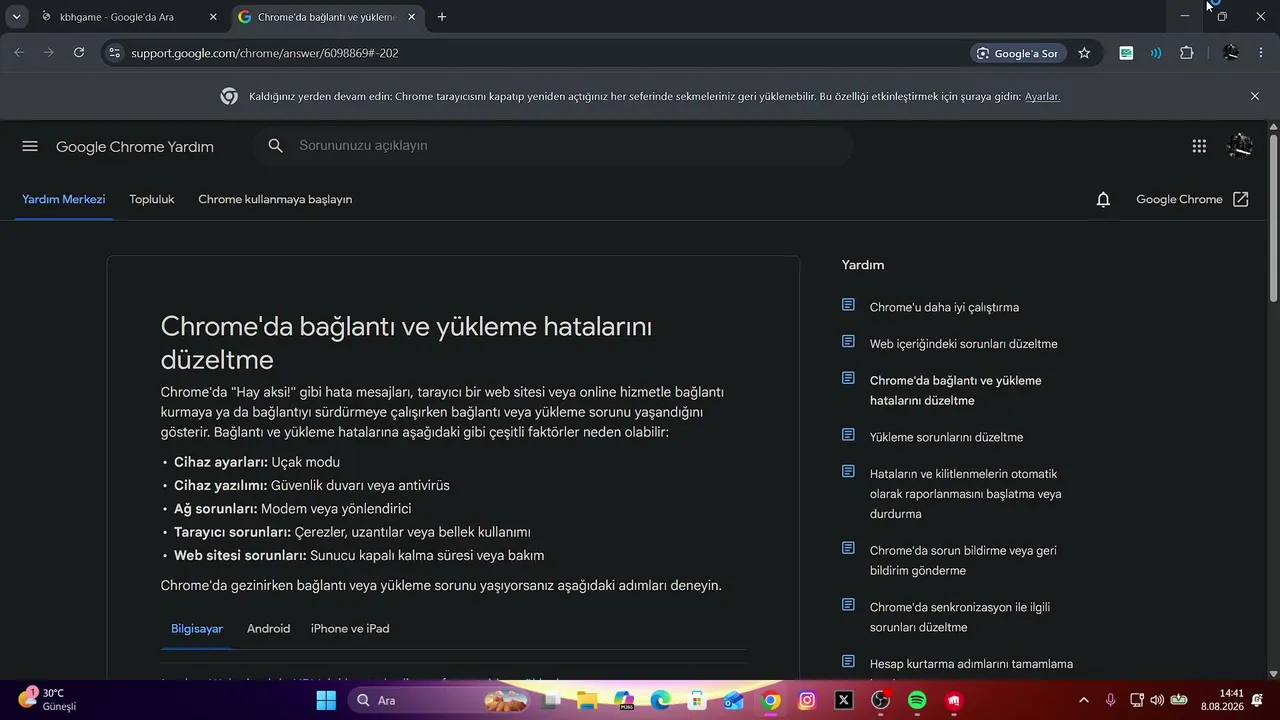
Task: Open the Hataların ve kilitlenmelerin otomatik raporlanması article
Action: click(x=966, y=494)
